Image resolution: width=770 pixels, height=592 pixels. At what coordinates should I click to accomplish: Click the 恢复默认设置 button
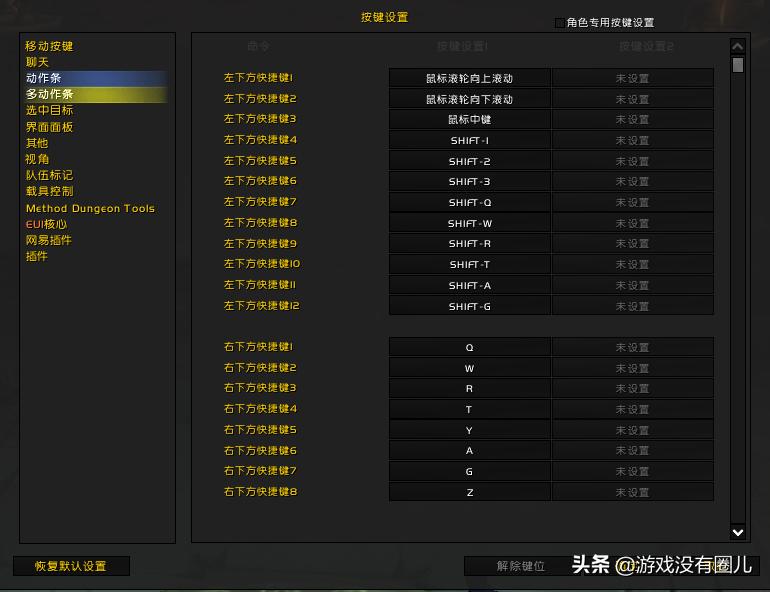click(71, 566)
